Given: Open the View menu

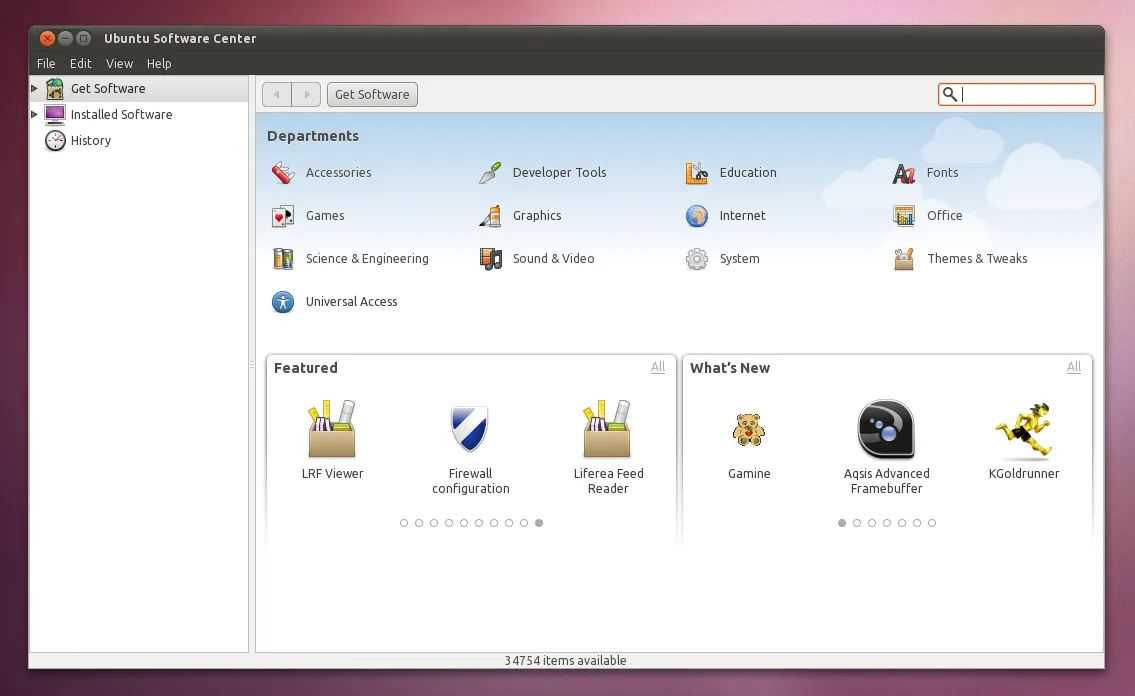Looking at the screenshot, I should [119, 64].
